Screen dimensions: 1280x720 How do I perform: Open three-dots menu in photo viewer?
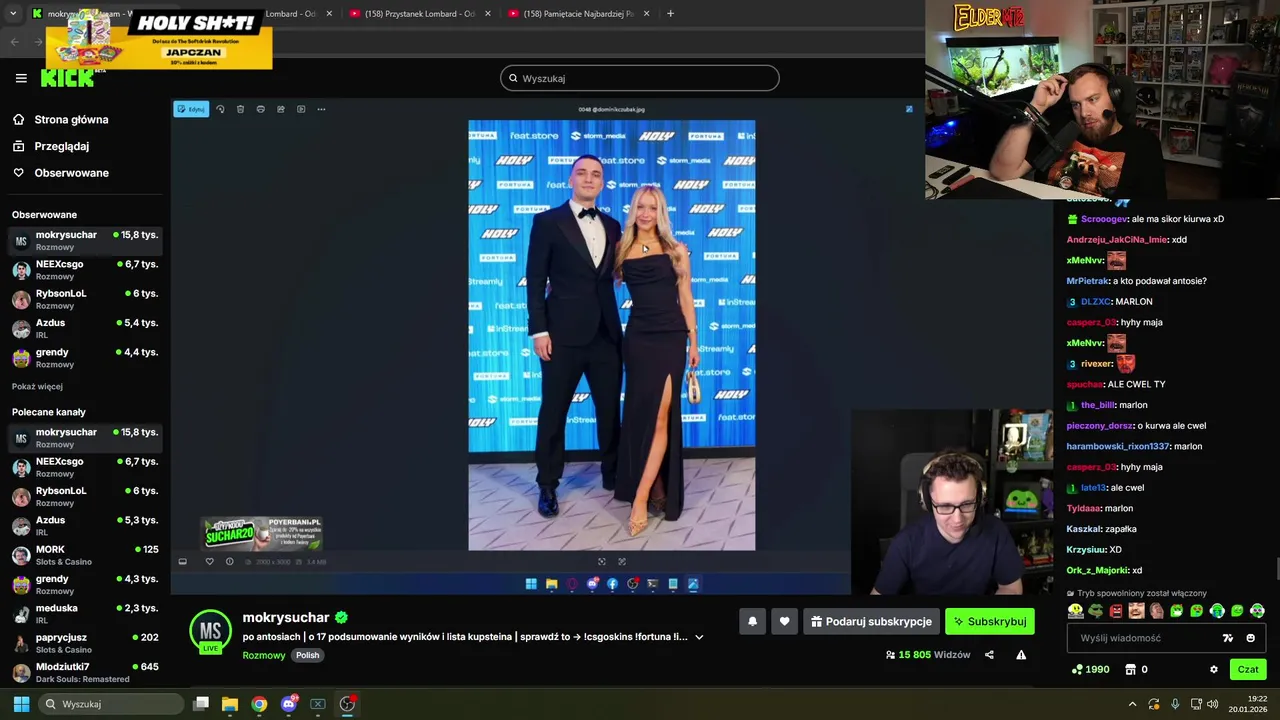[321, 109]
